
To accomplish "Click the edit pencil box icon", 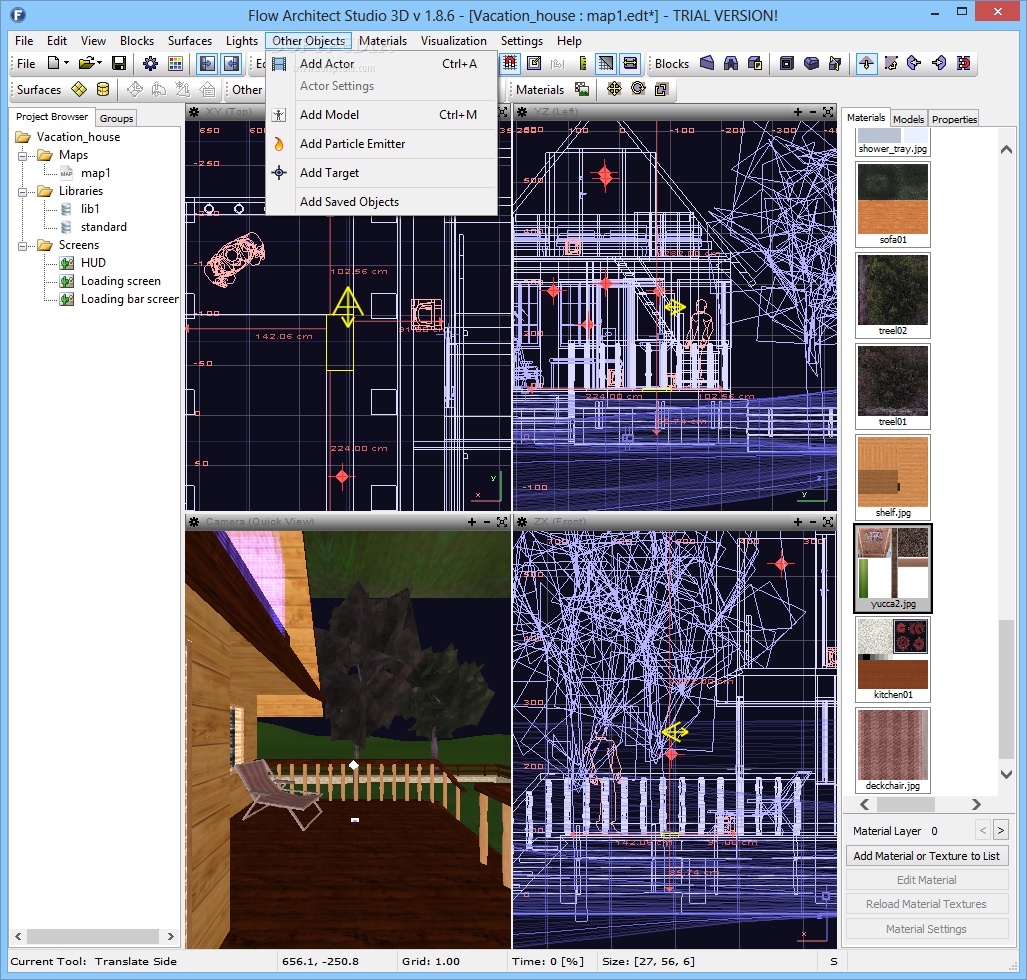I will (x=534, y=64).
